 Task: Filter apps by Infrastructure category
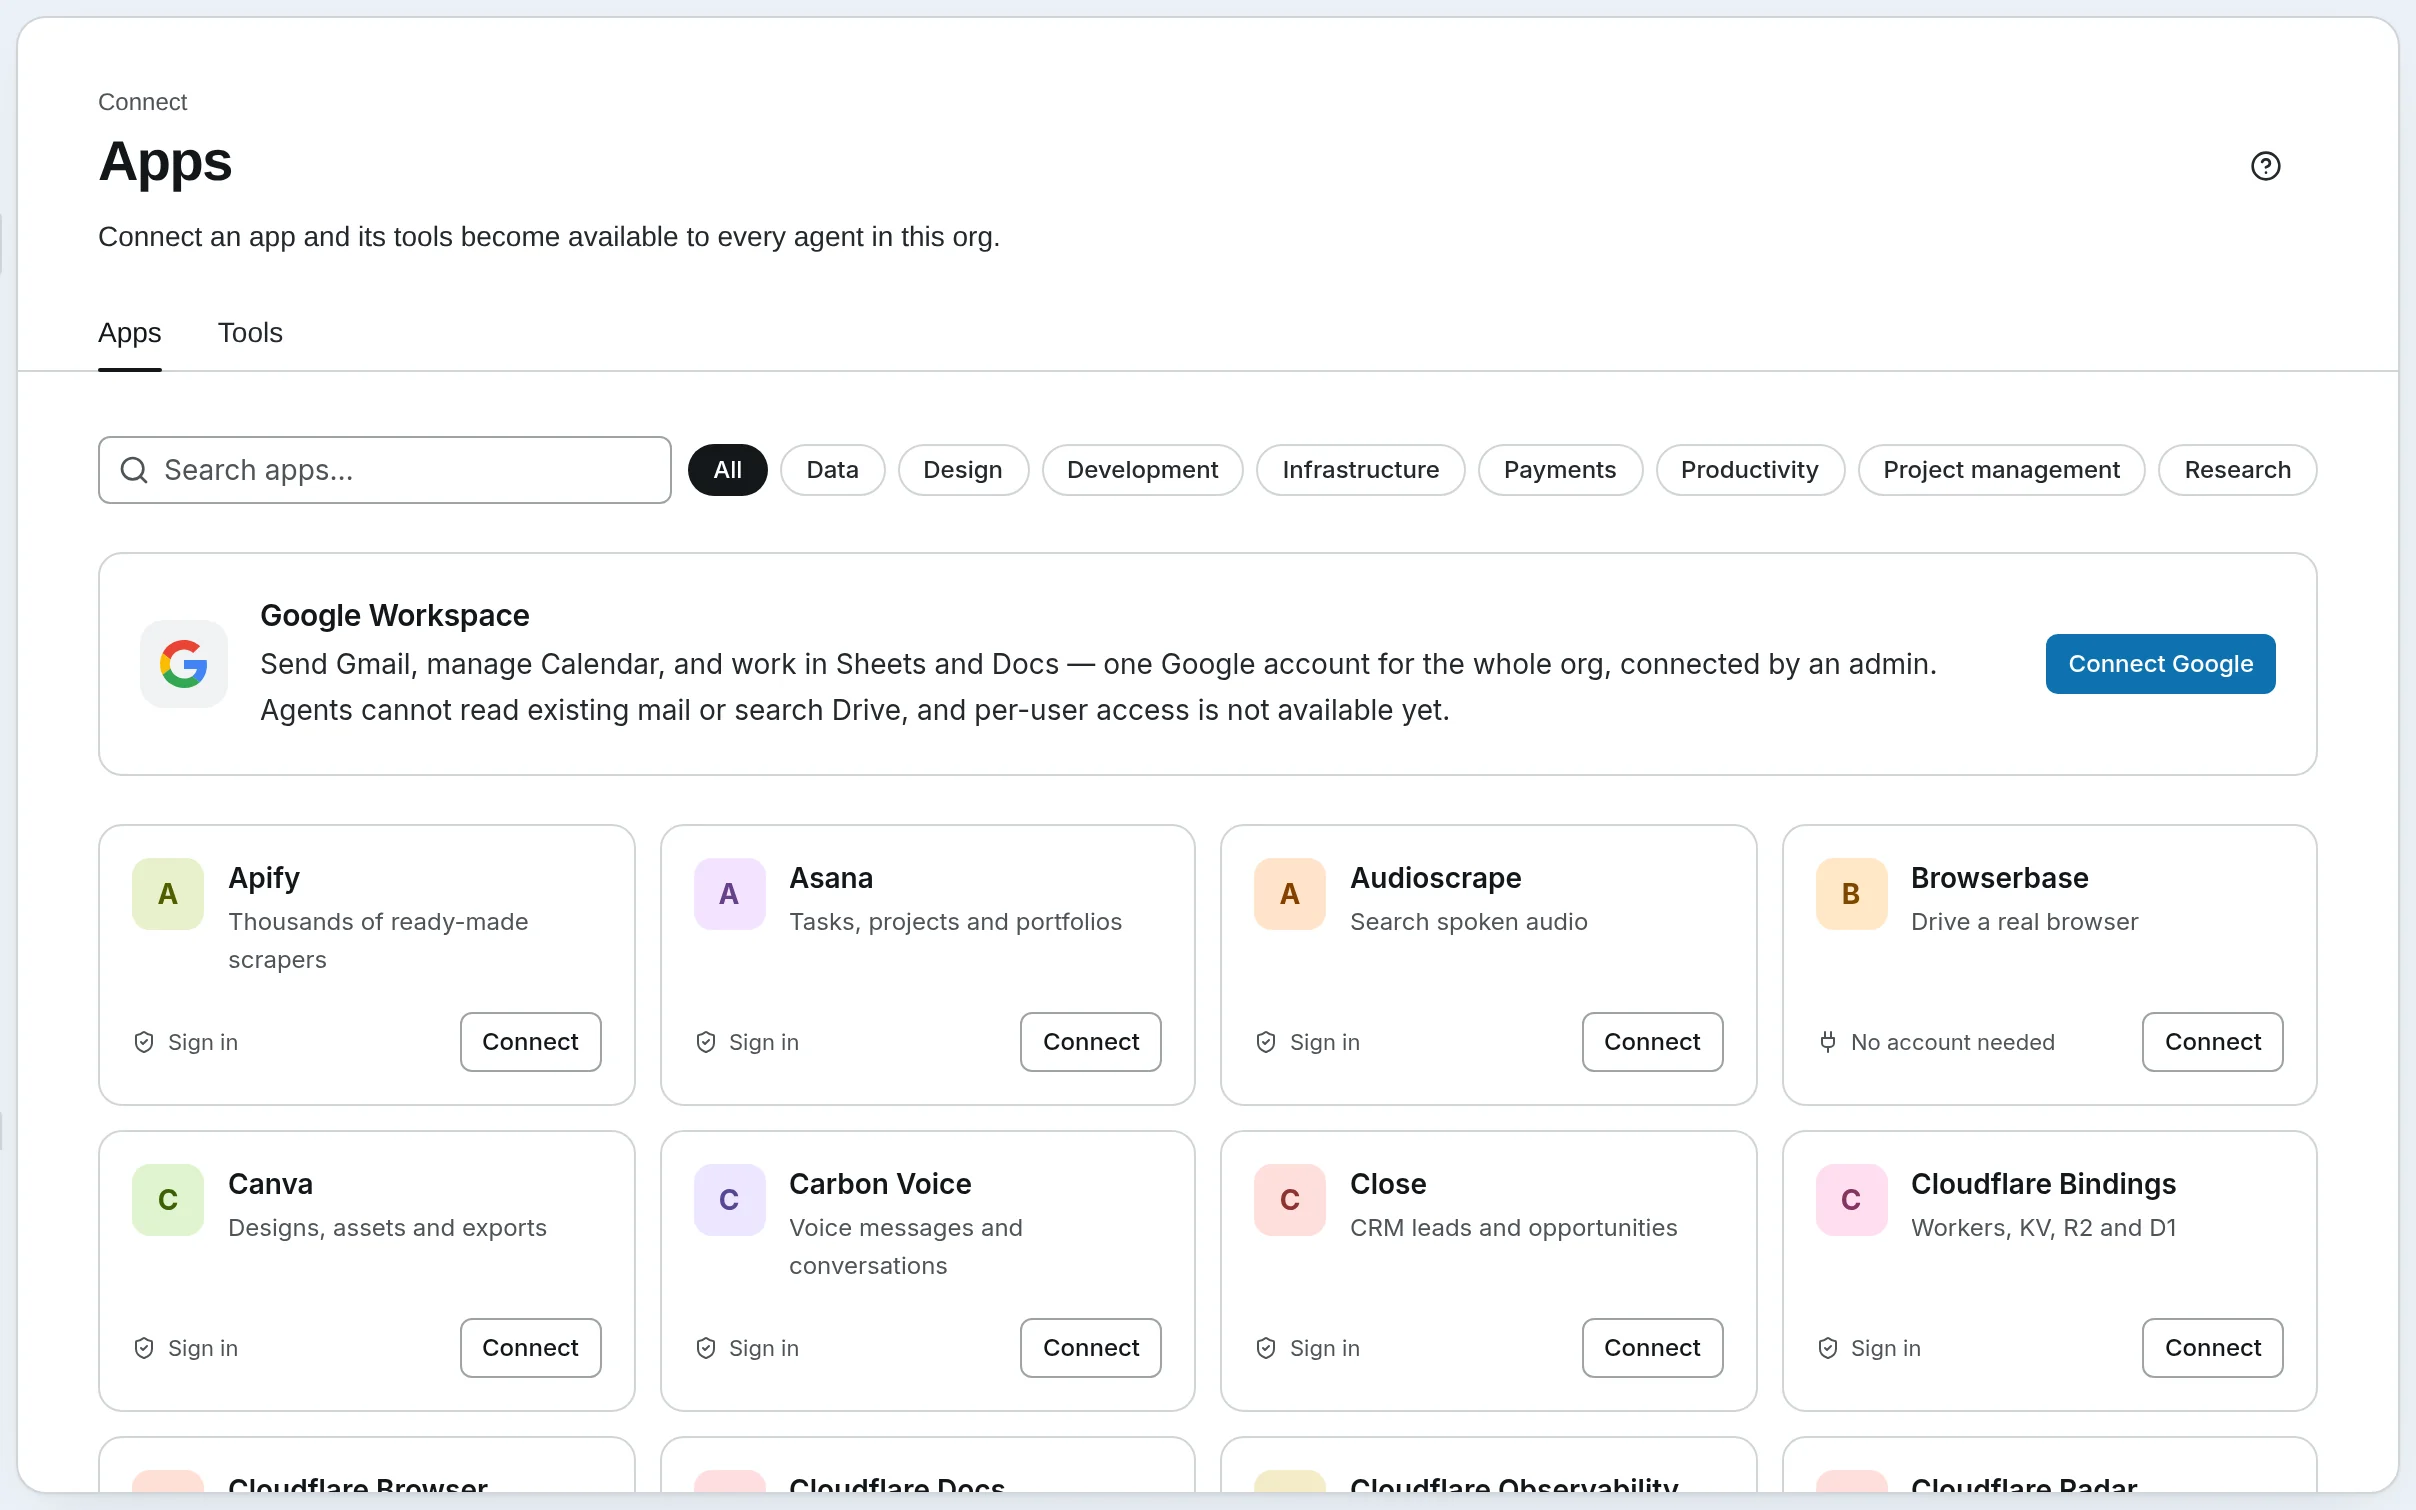(x=1361, y=470)
